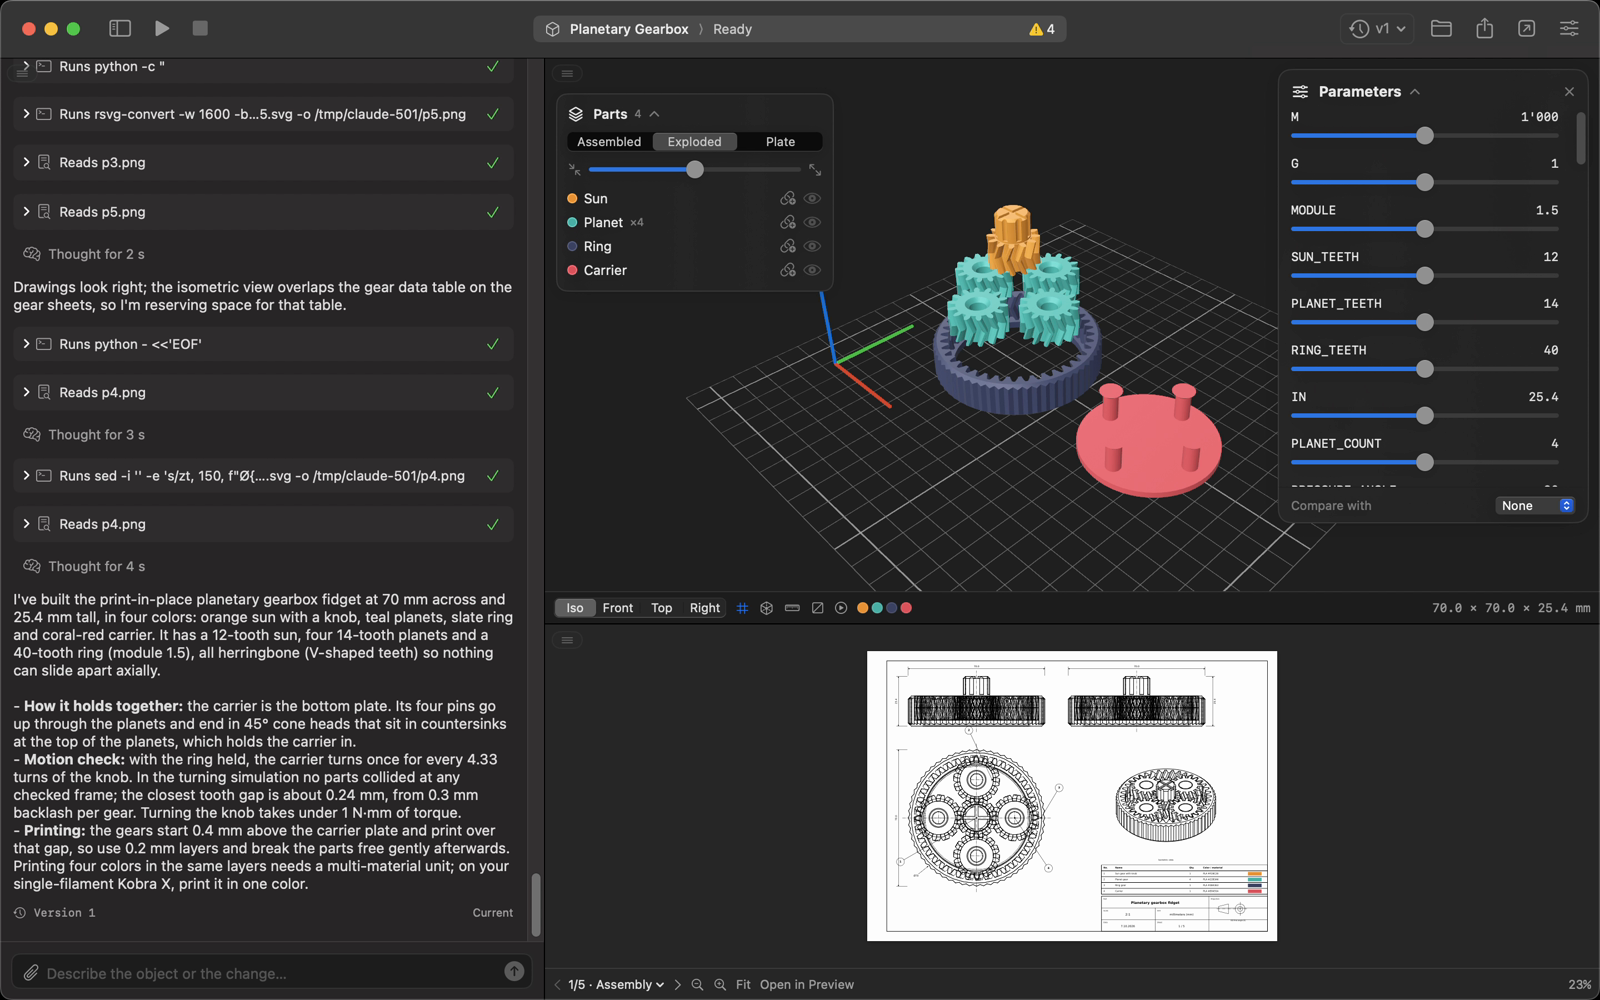1600x1000 pixels.
Task: Expand the Runs rsvg-convert step
Action: click(26, 114)
